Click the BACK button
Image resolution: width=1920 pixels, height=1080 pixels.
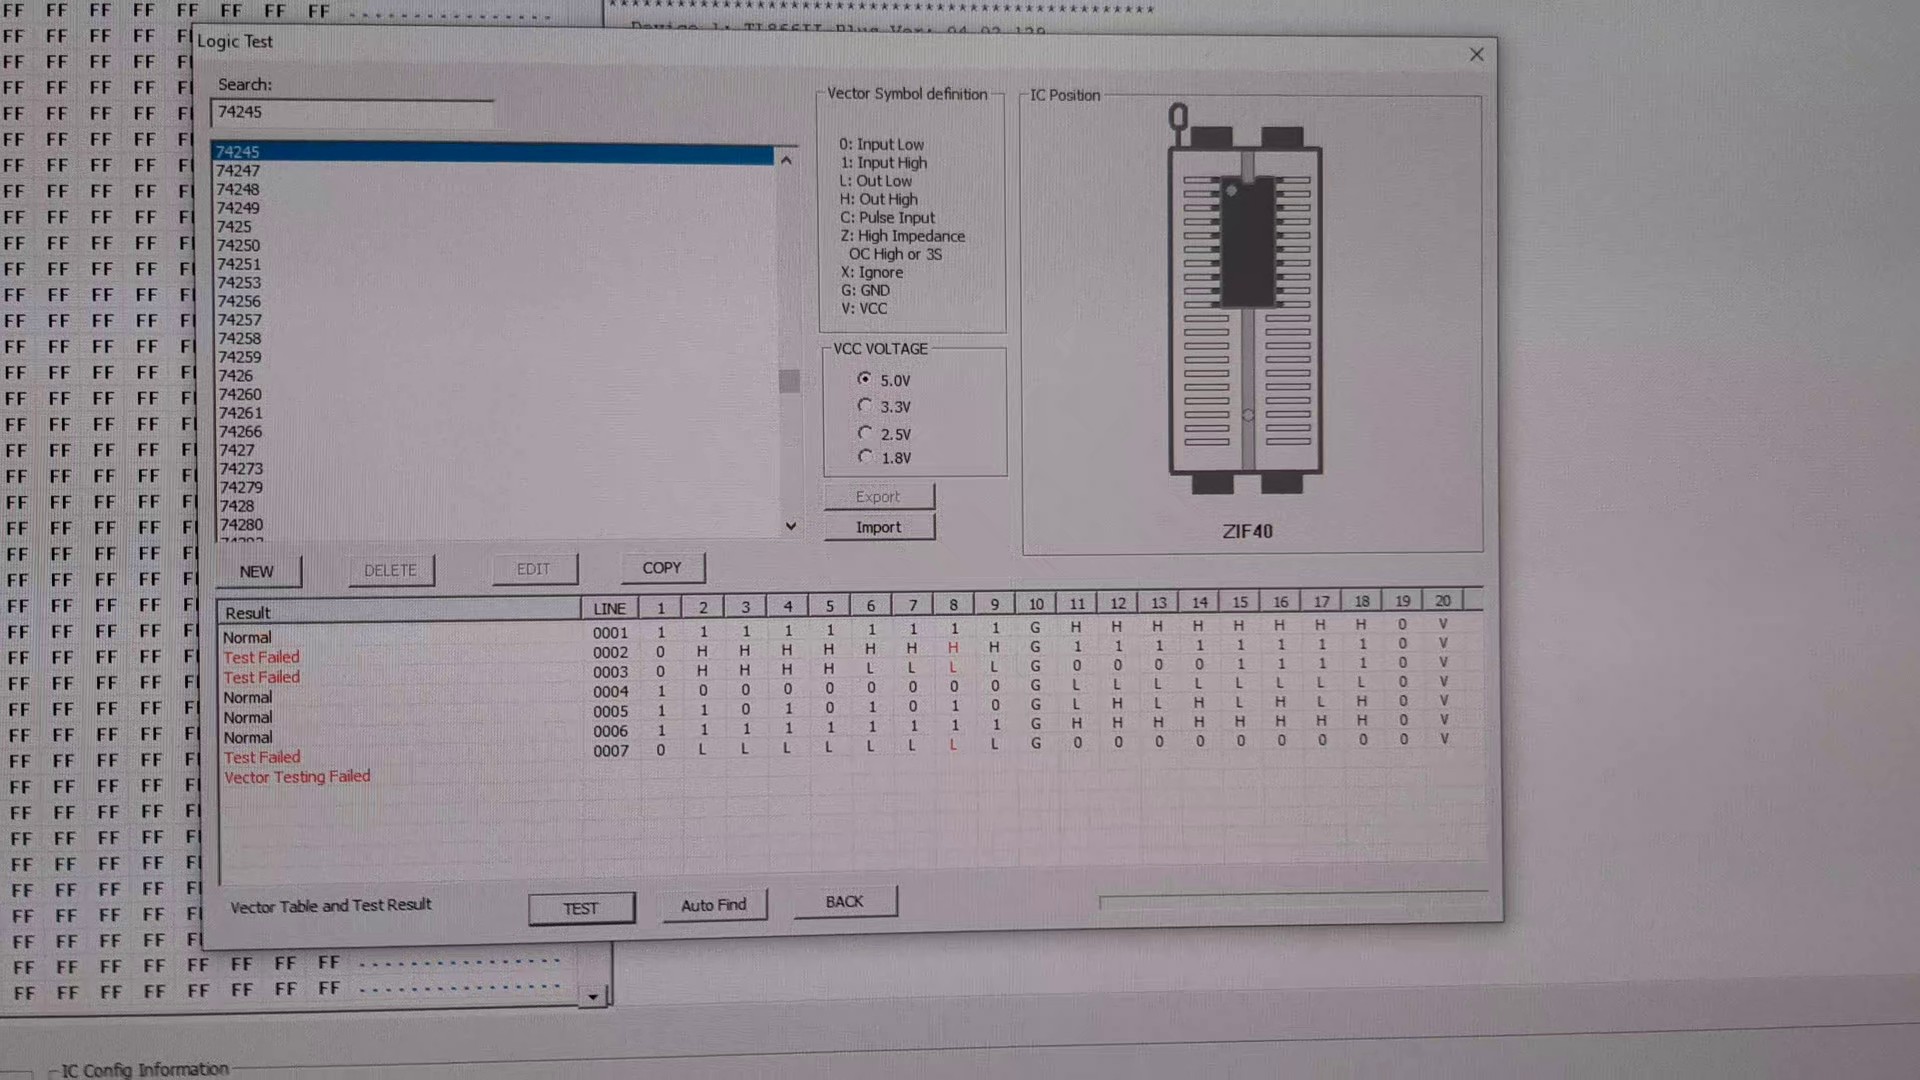click(x=845, y=902)
